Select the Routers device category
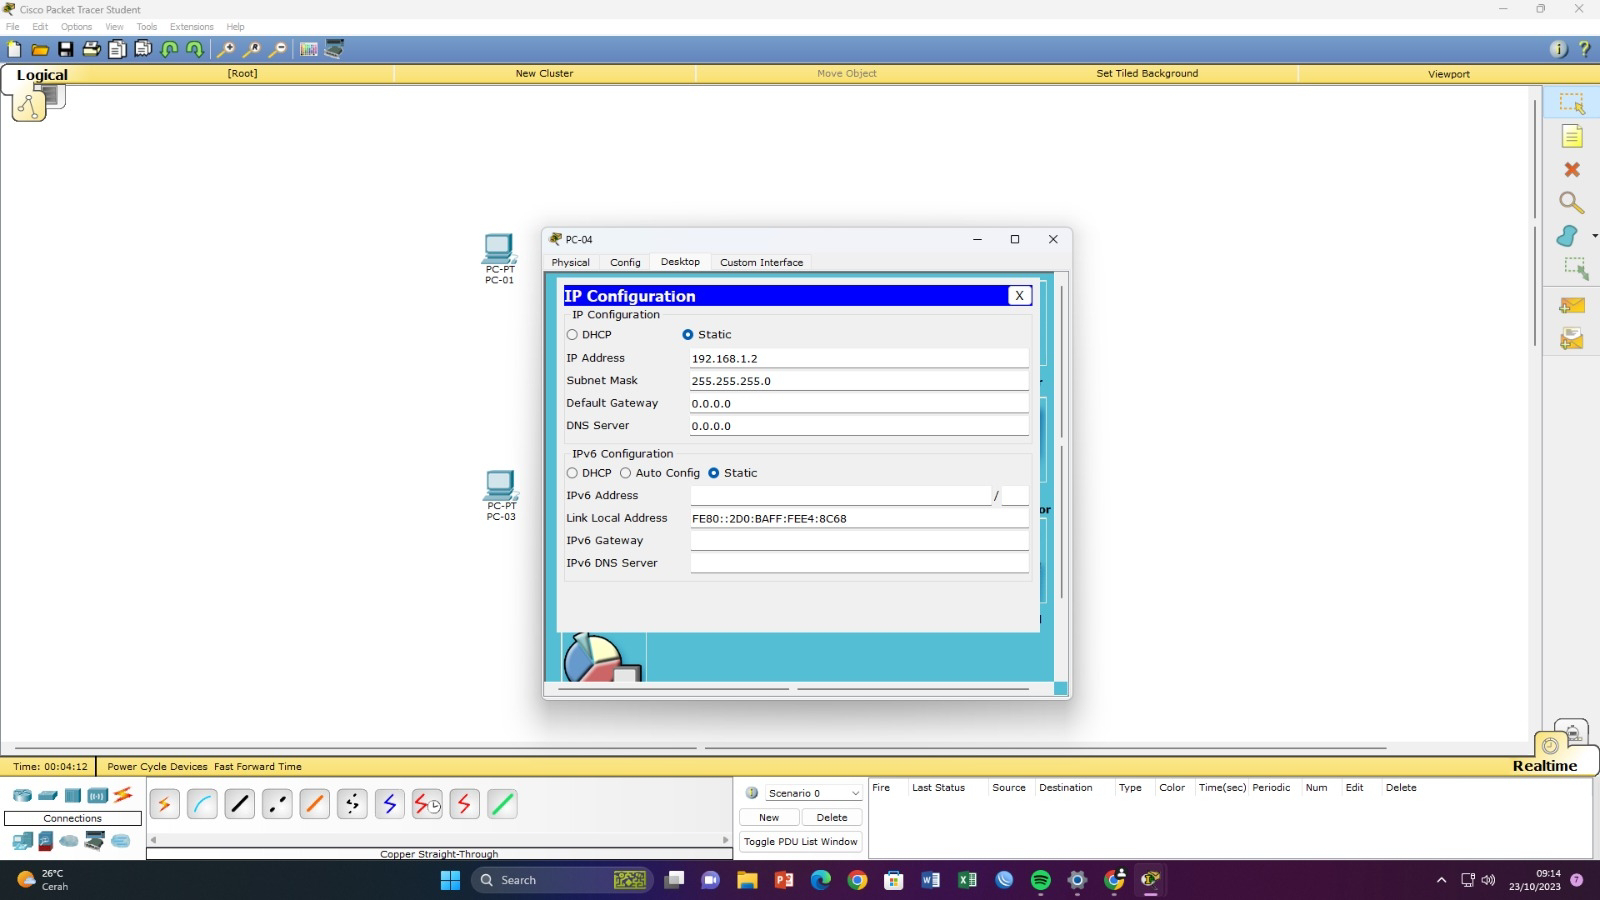This screenshot has height=900, width=1600. (22, 796)
